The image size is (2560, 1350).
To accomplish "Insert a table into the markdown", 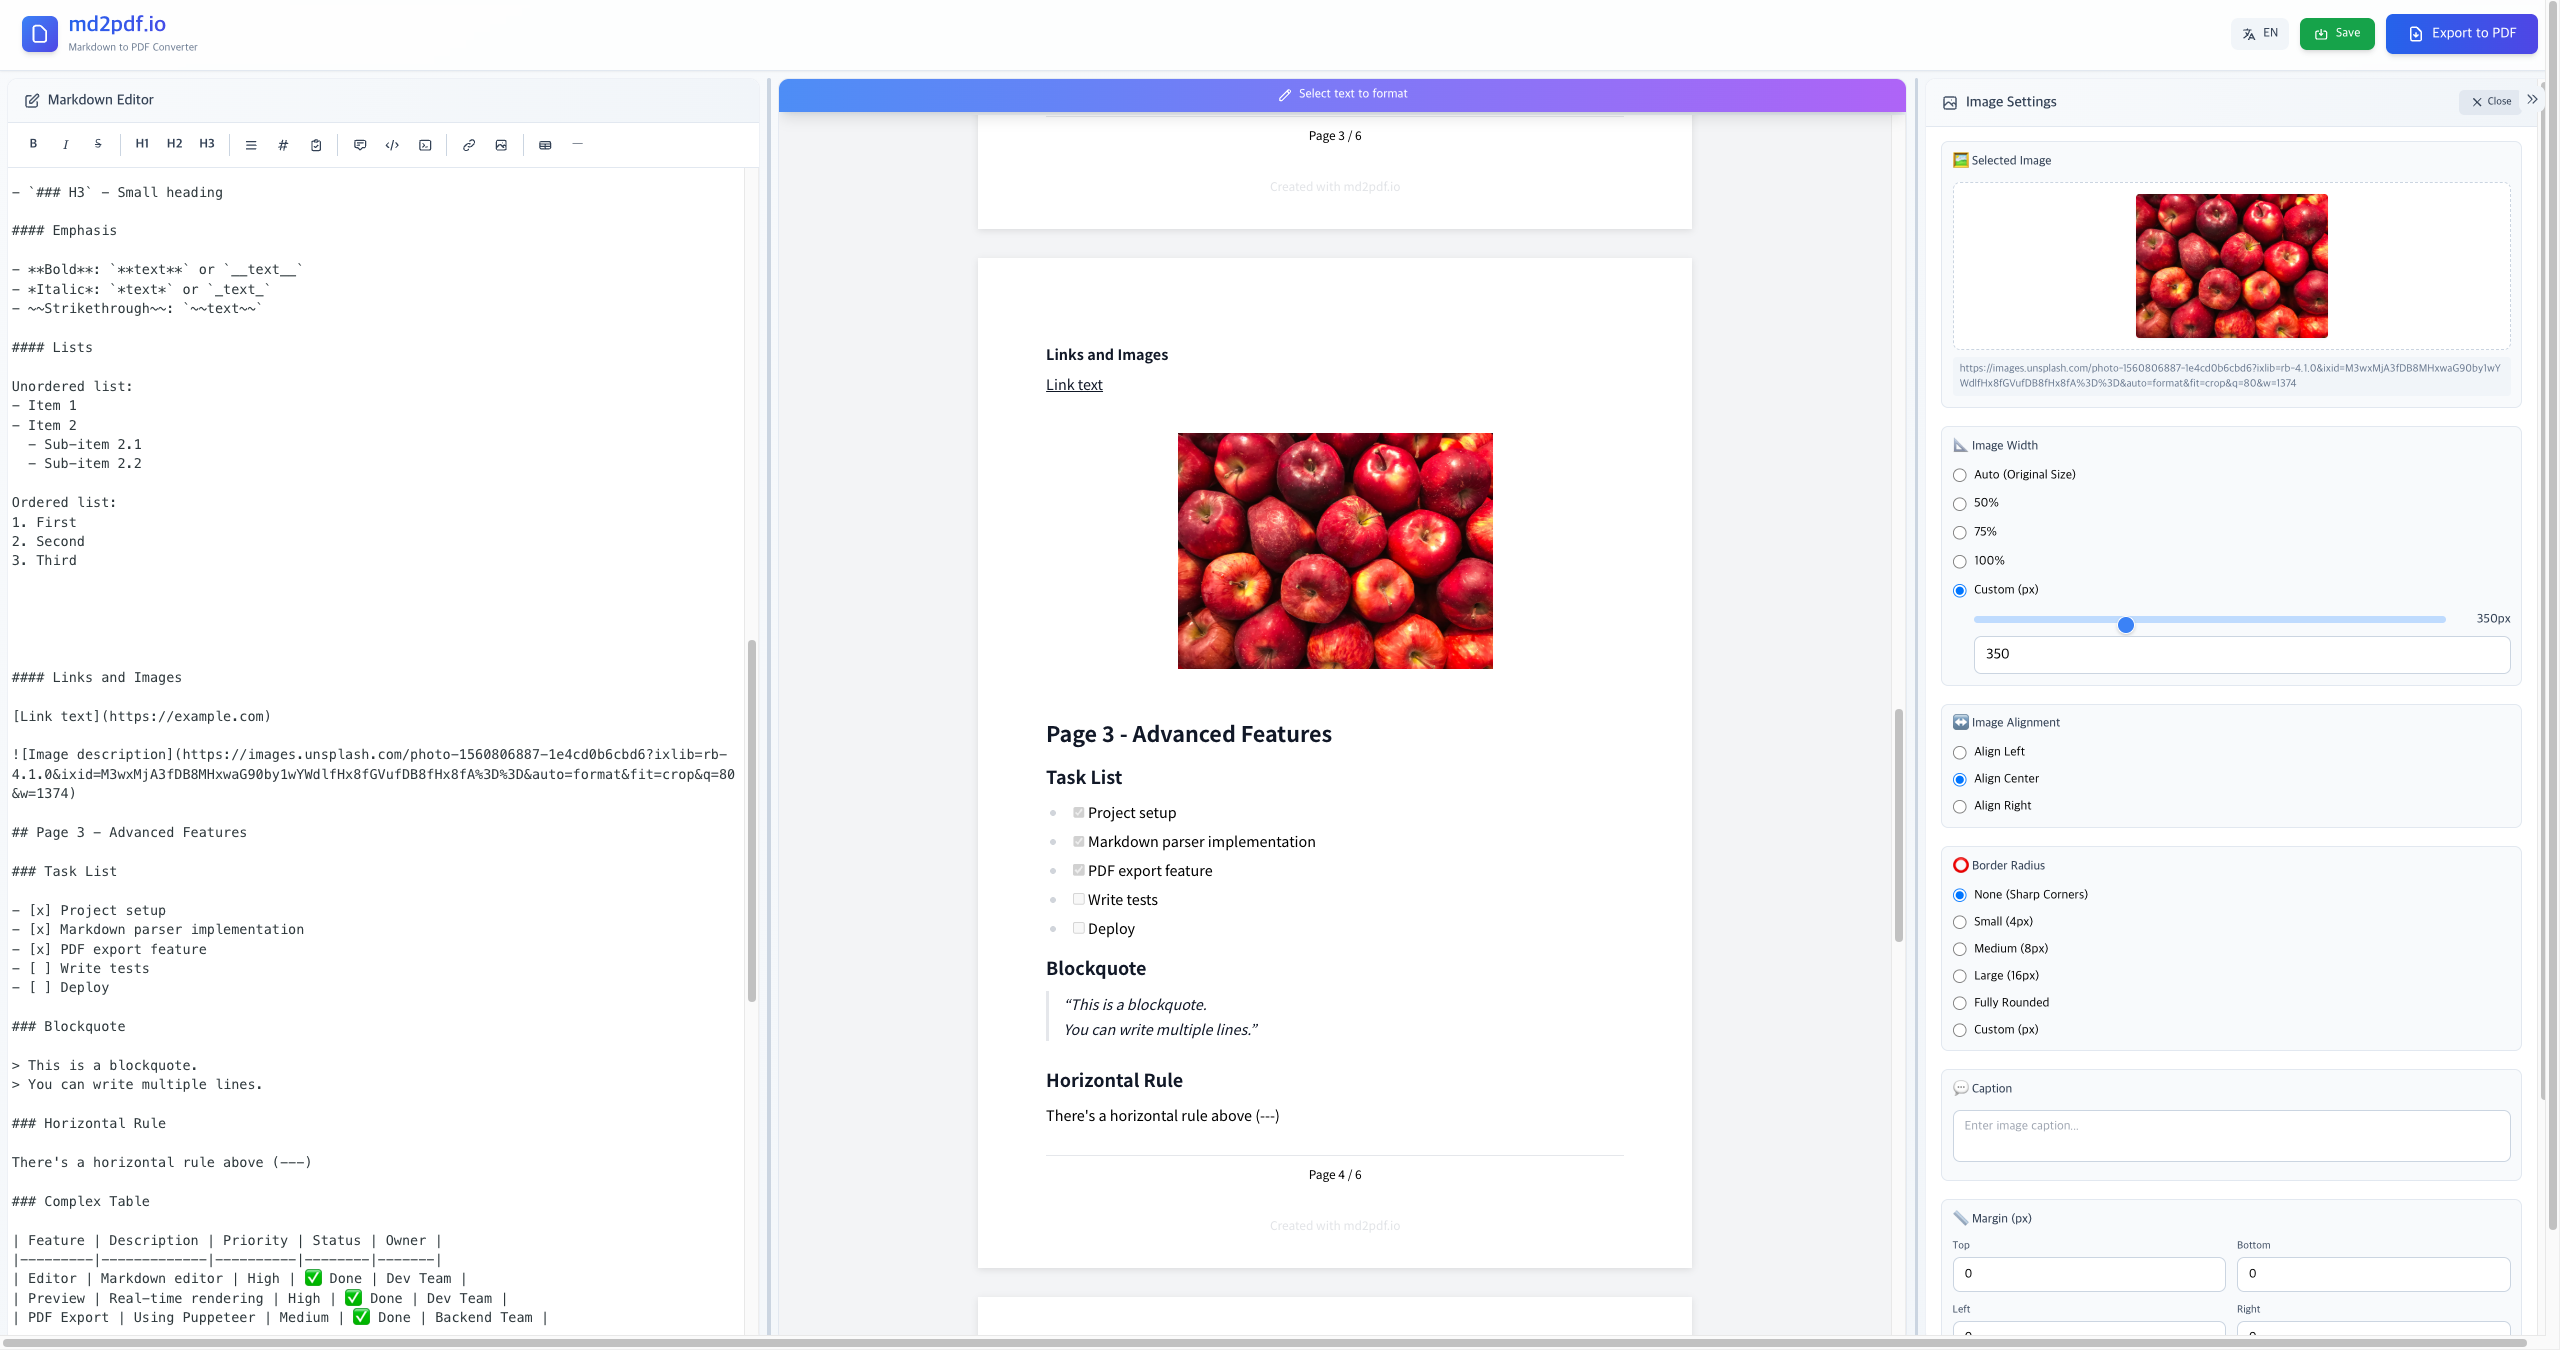I will 545,145.
